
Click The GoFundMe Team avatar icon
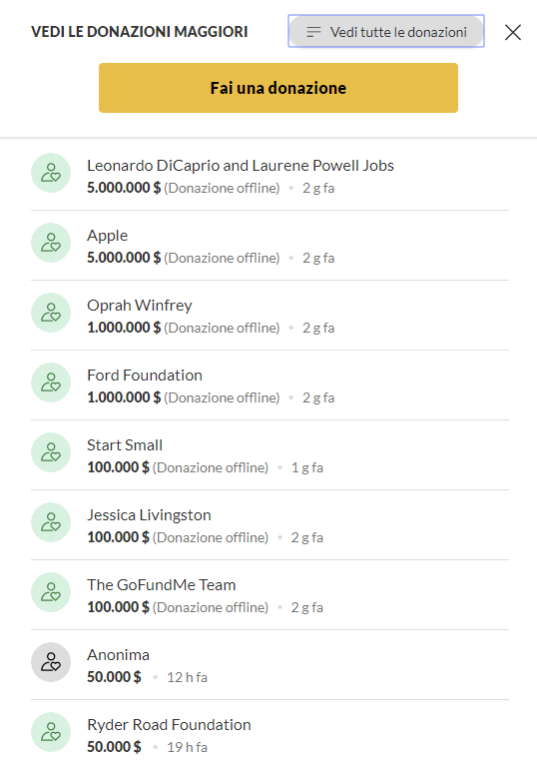pos(51,592)
